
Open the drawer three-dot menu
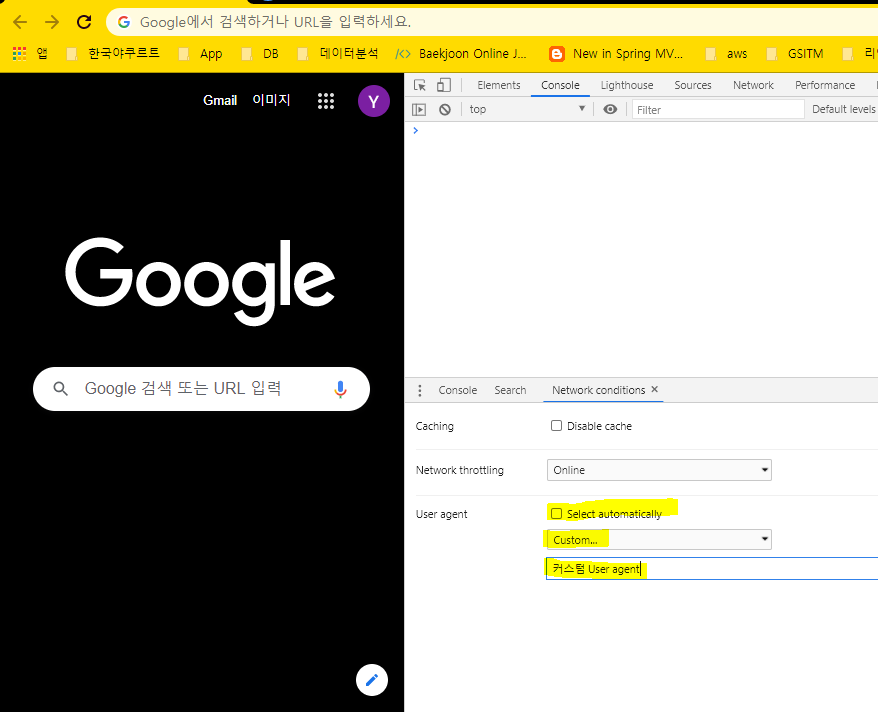point(420,390)
